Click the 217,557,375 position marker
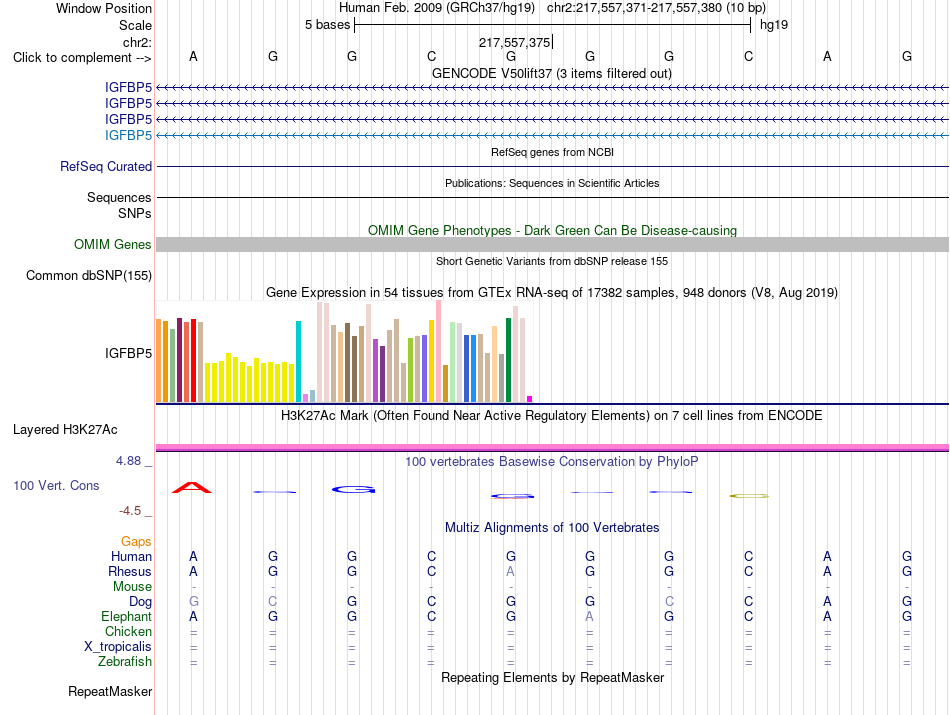950x715 pixels. click(x=514, y=42)
